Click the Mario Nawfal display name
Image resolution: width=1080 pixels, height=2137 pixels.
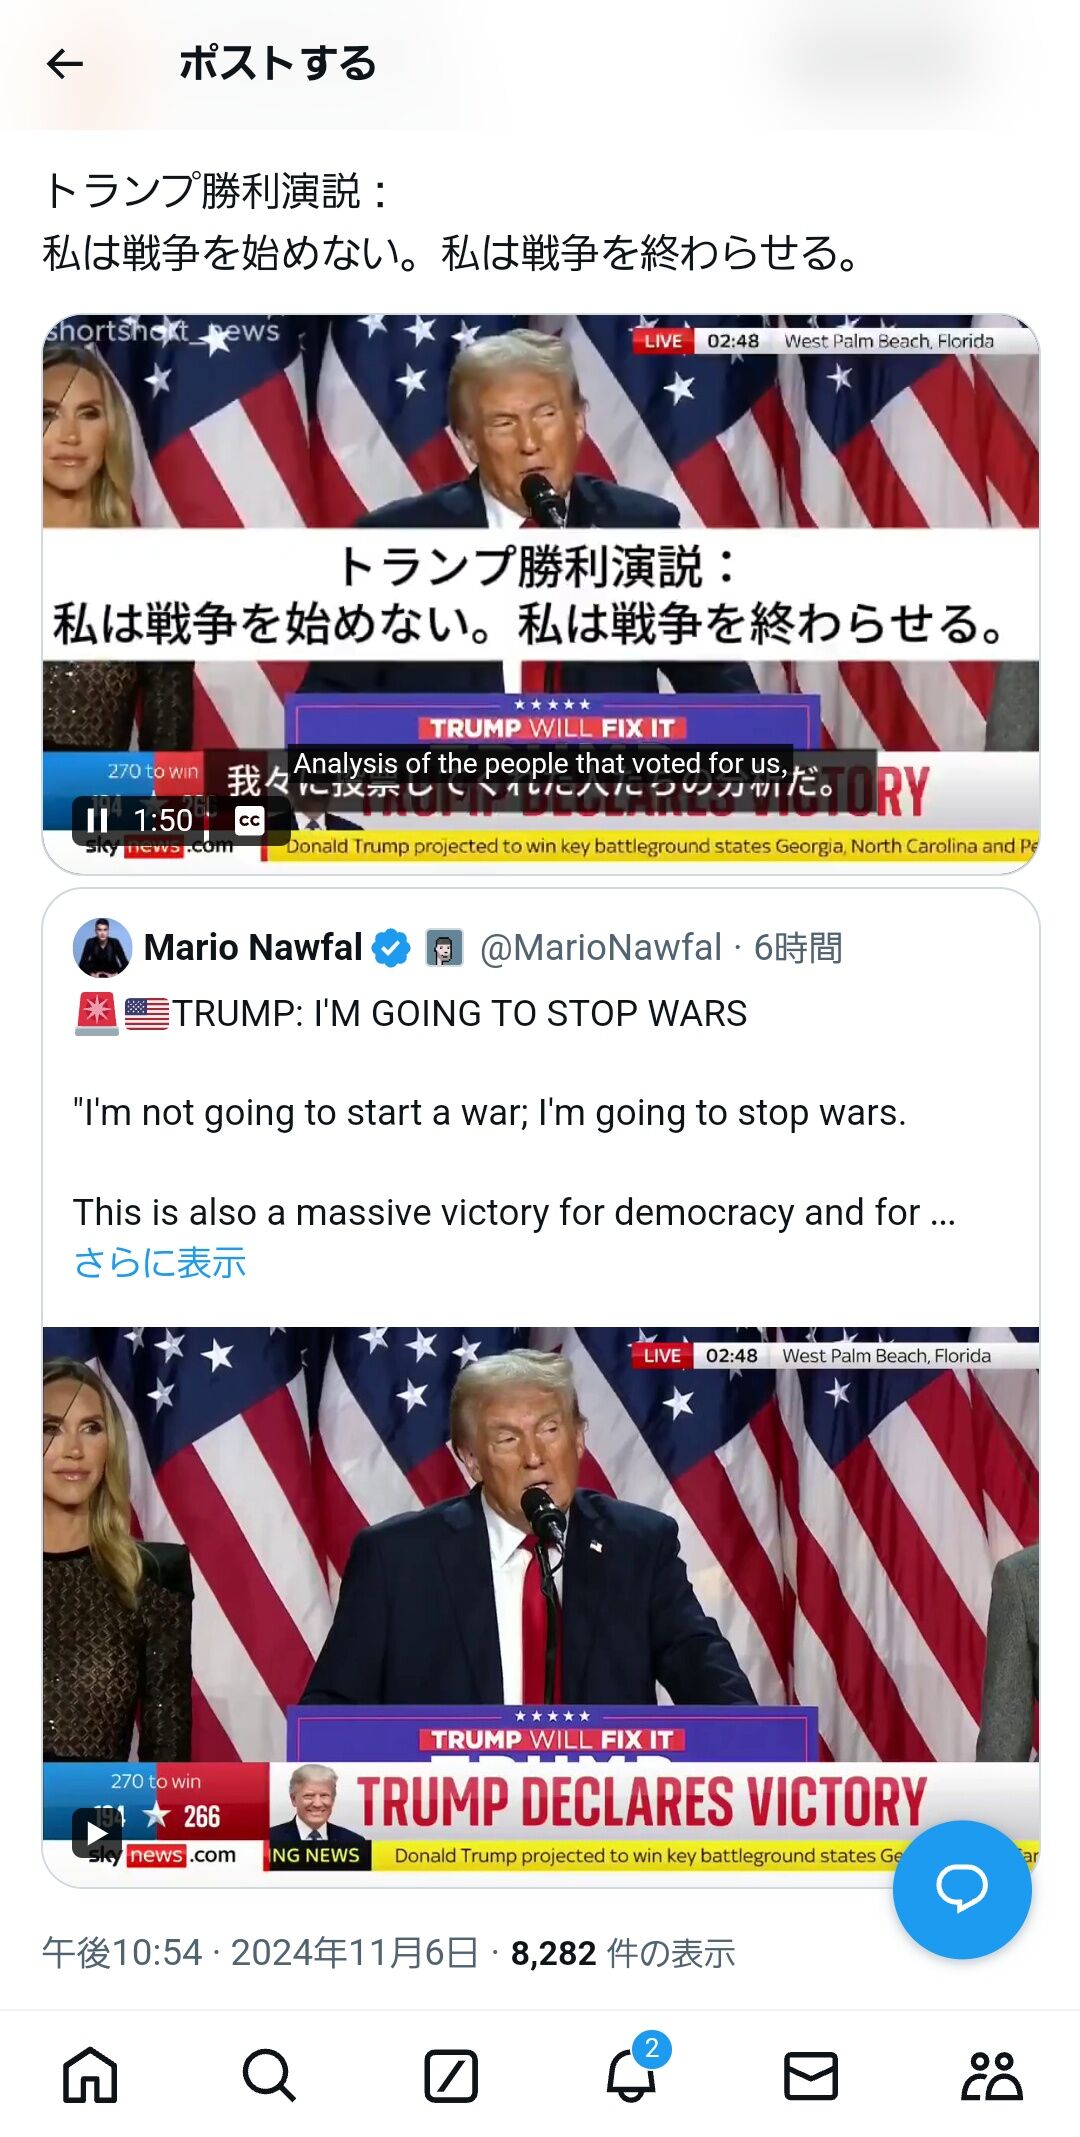(x=253, y=947)
